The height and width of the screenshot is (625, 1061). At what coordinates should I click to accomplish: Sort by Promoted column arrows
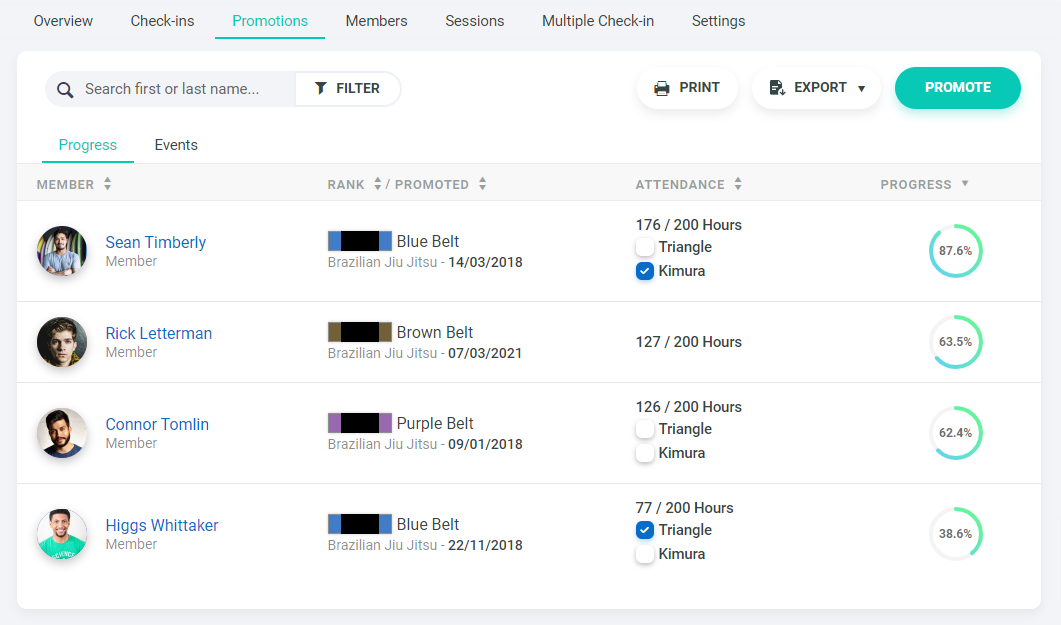[x=482, y=184]
